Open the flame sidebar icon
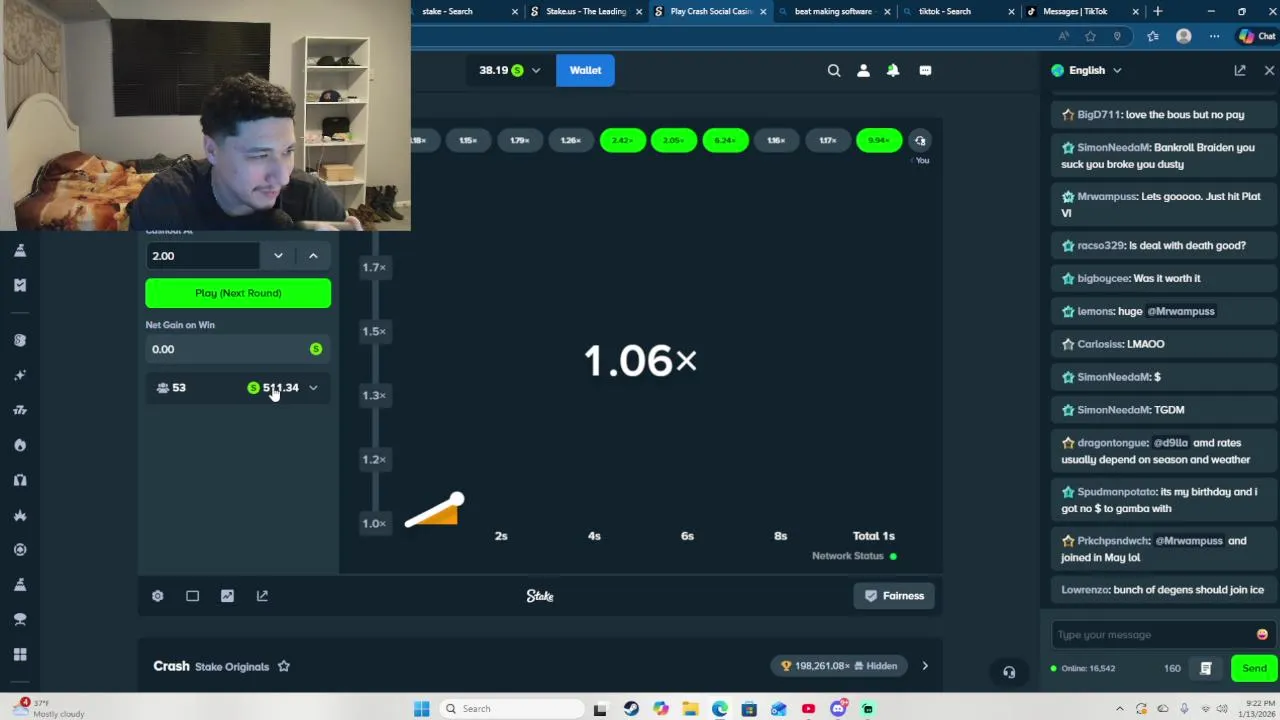Image resolution: width=1280 pixels, height=720 pixels. (x=20, y=445)
